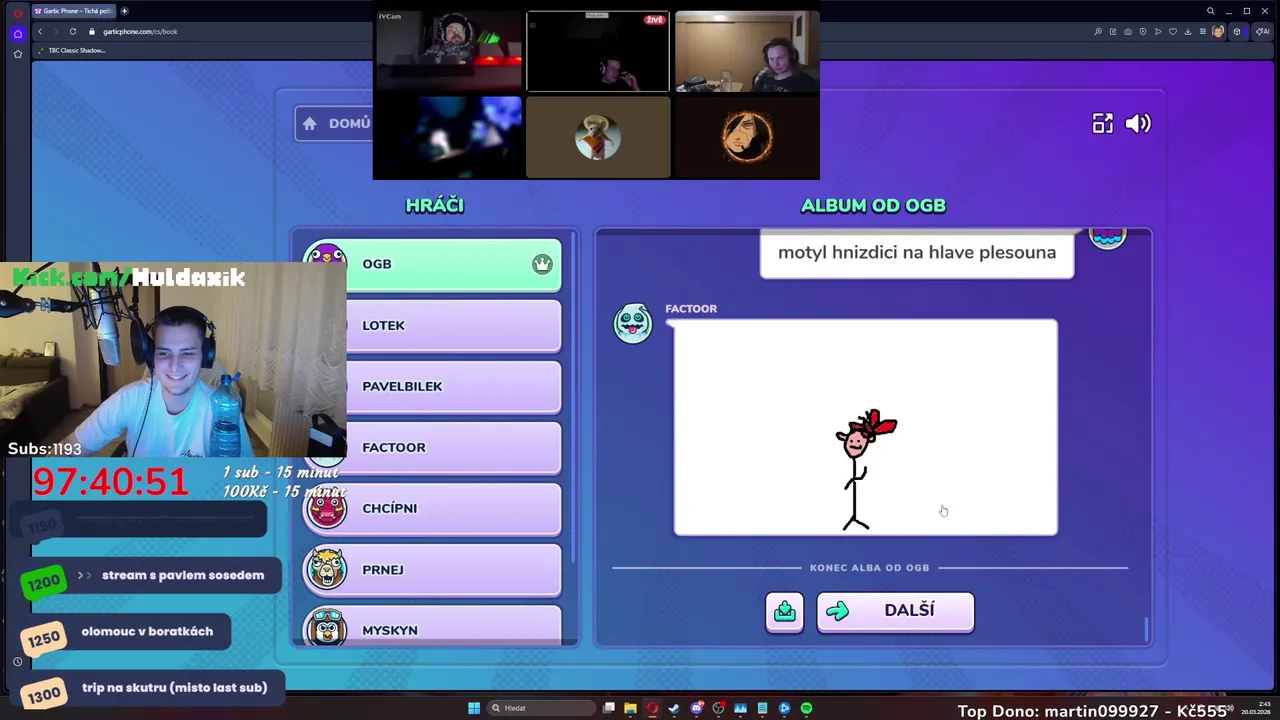Go back in browser history
This screenshot has height=720, width=1280.
coord(40,31)
